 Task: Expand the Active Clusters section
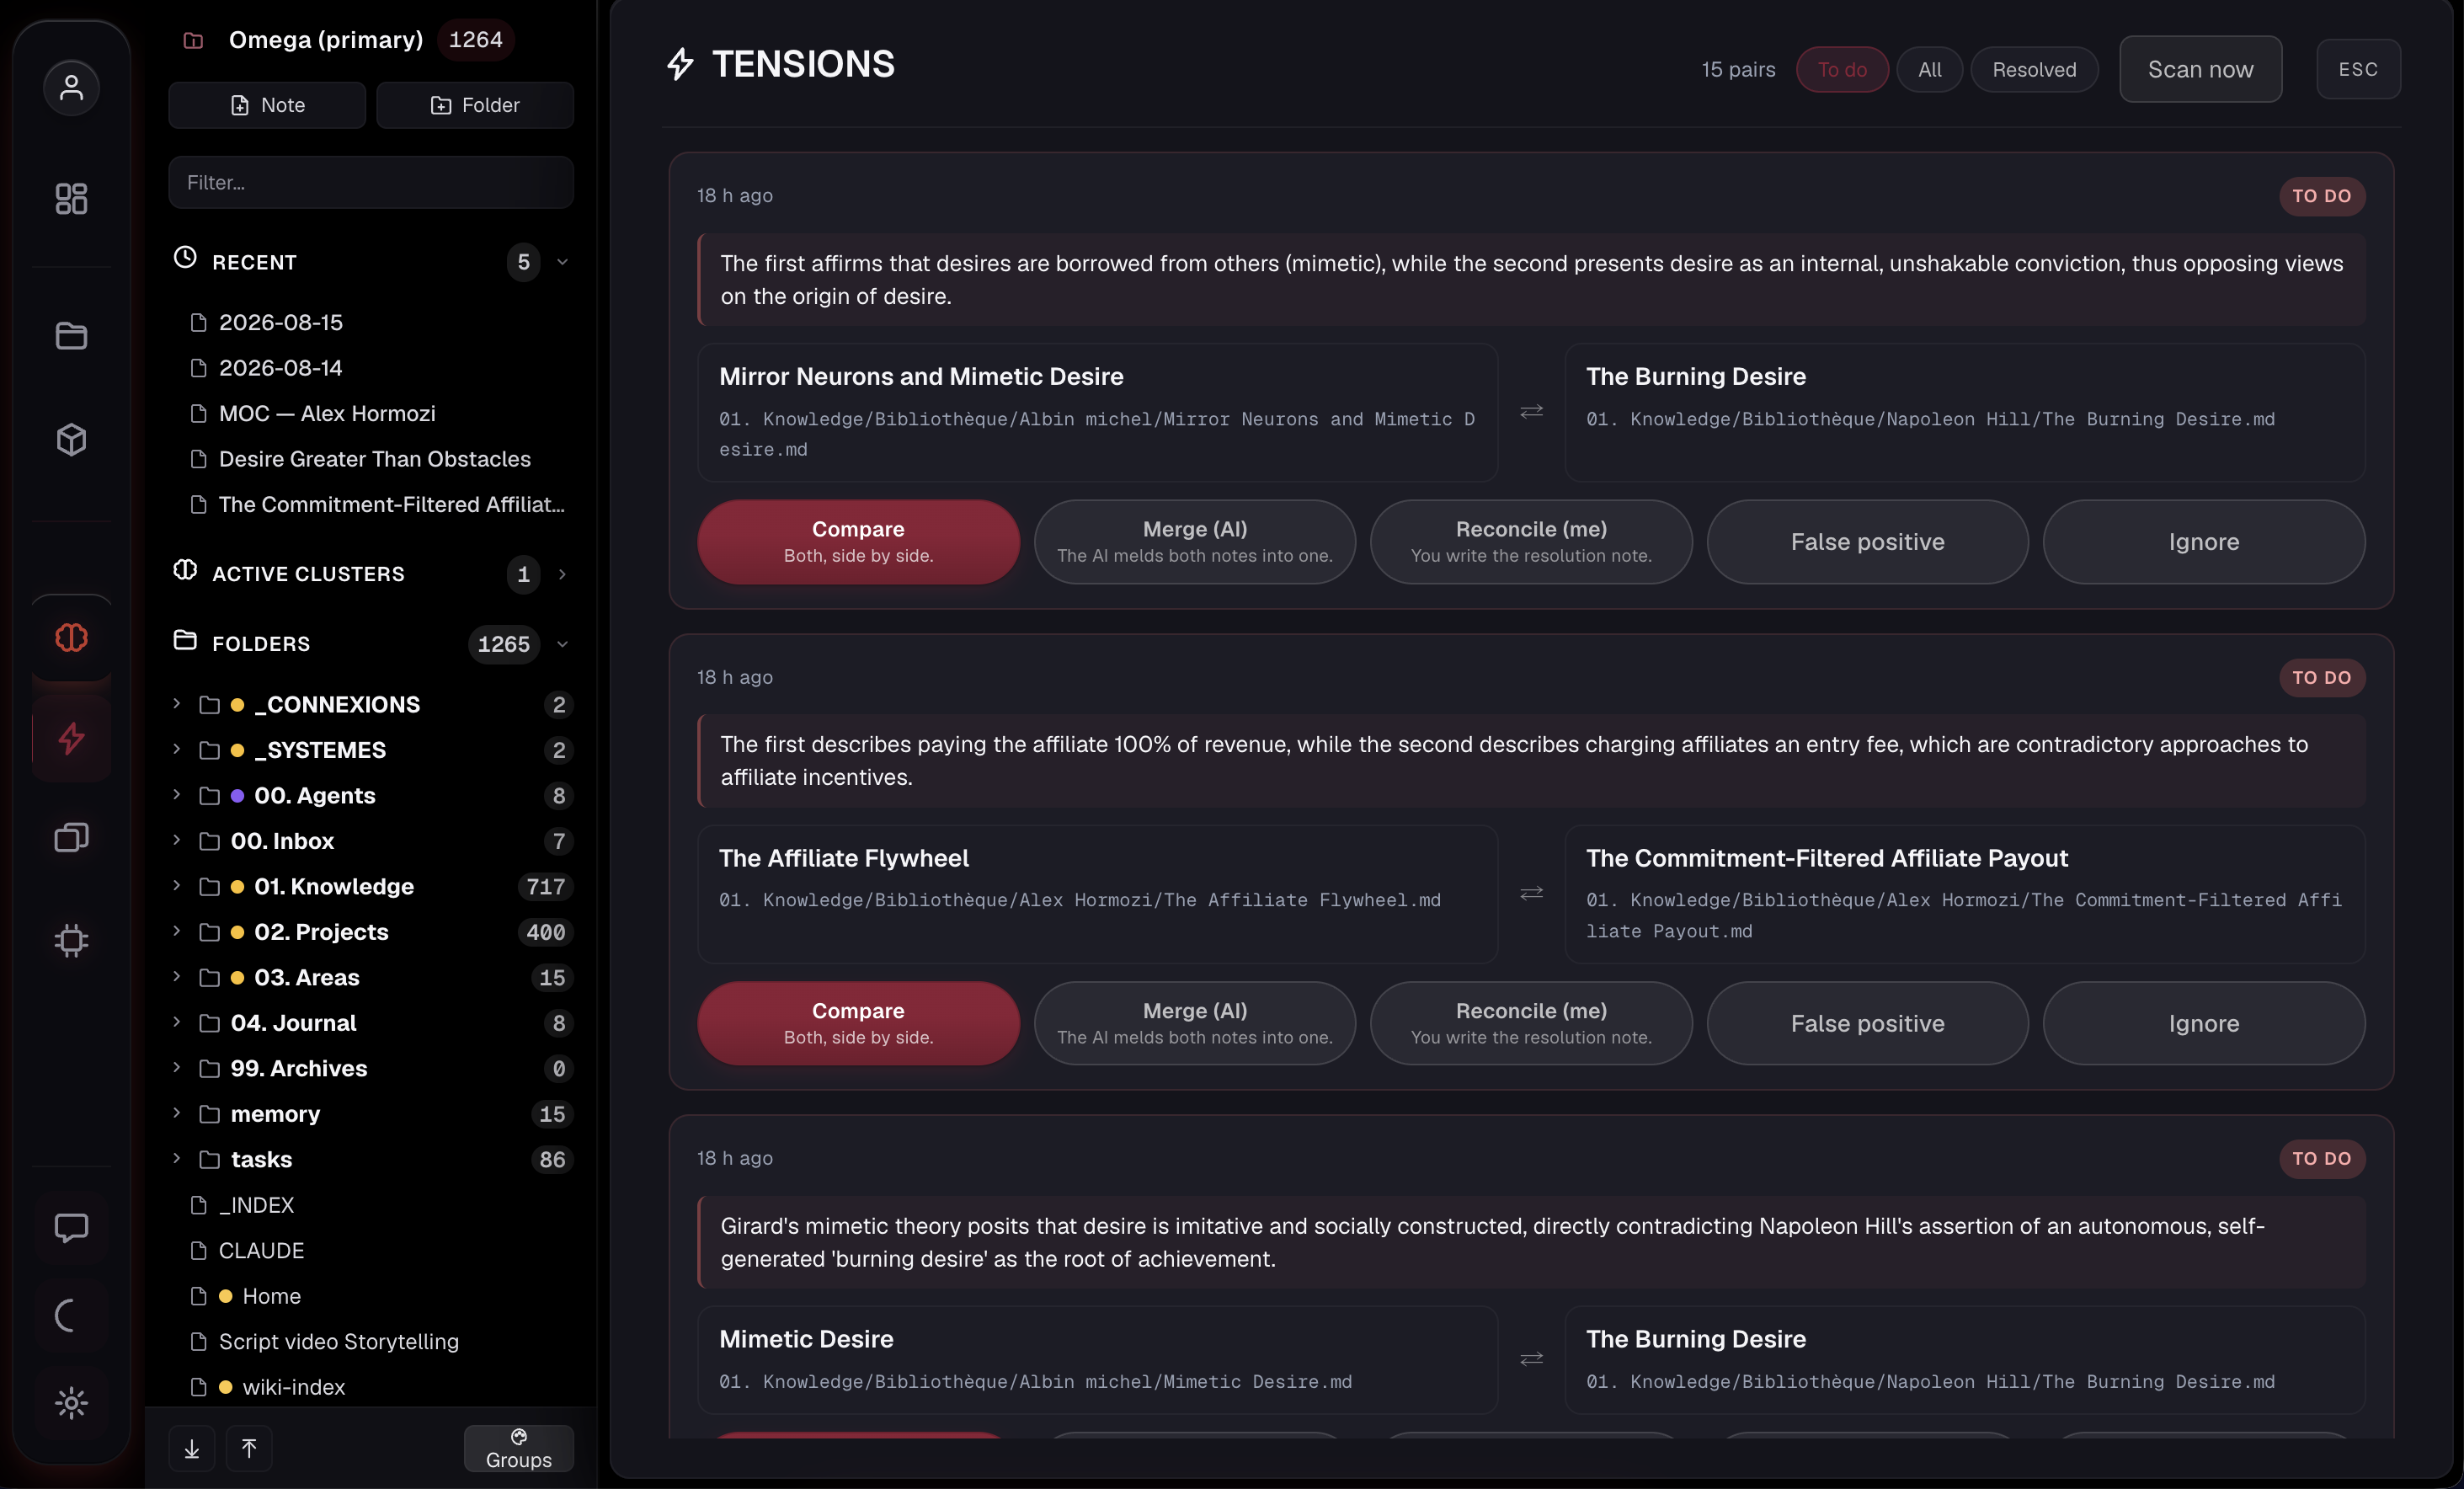[562, 574]
